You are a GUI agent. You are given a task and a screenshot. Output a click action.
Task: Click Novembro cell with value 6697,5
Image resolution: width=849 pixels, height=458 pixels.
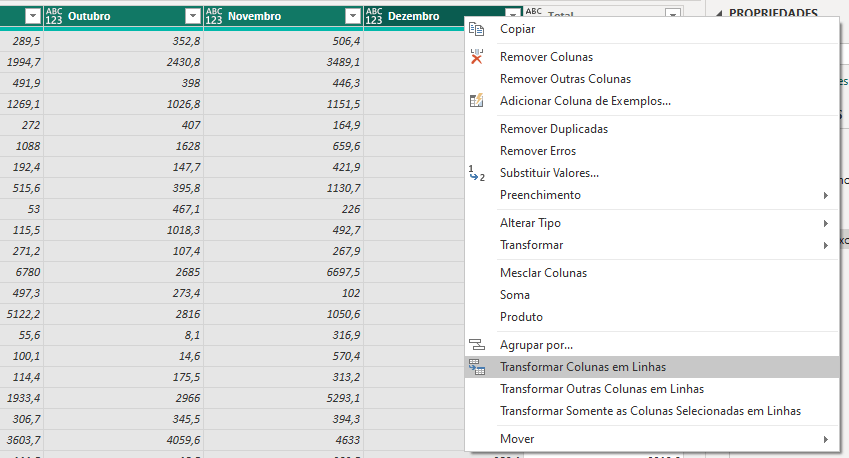[283, 272]
